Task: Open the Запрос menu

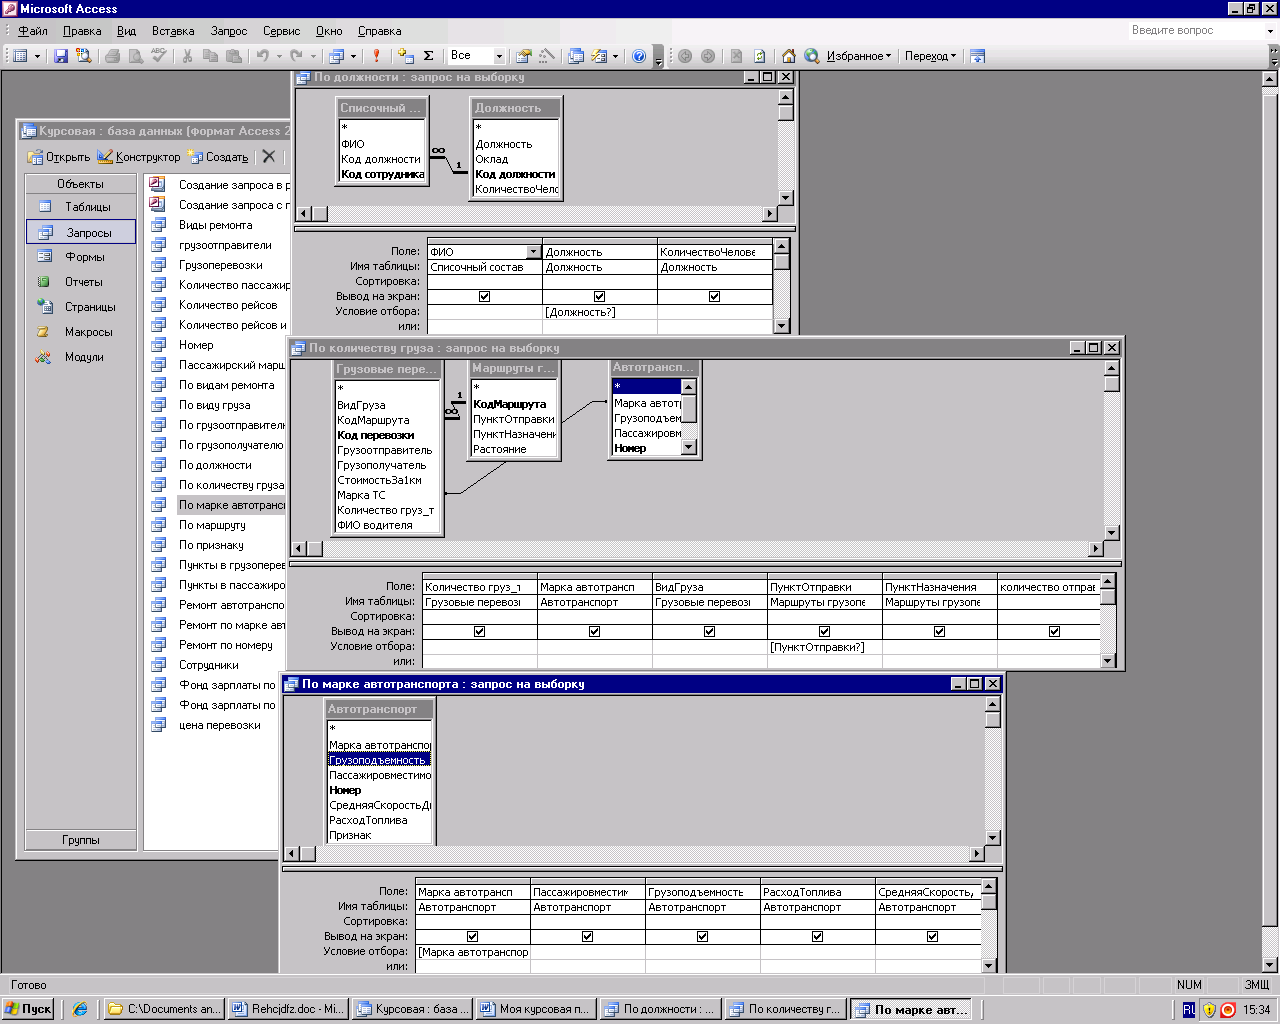Action: (x=228, y=31)
